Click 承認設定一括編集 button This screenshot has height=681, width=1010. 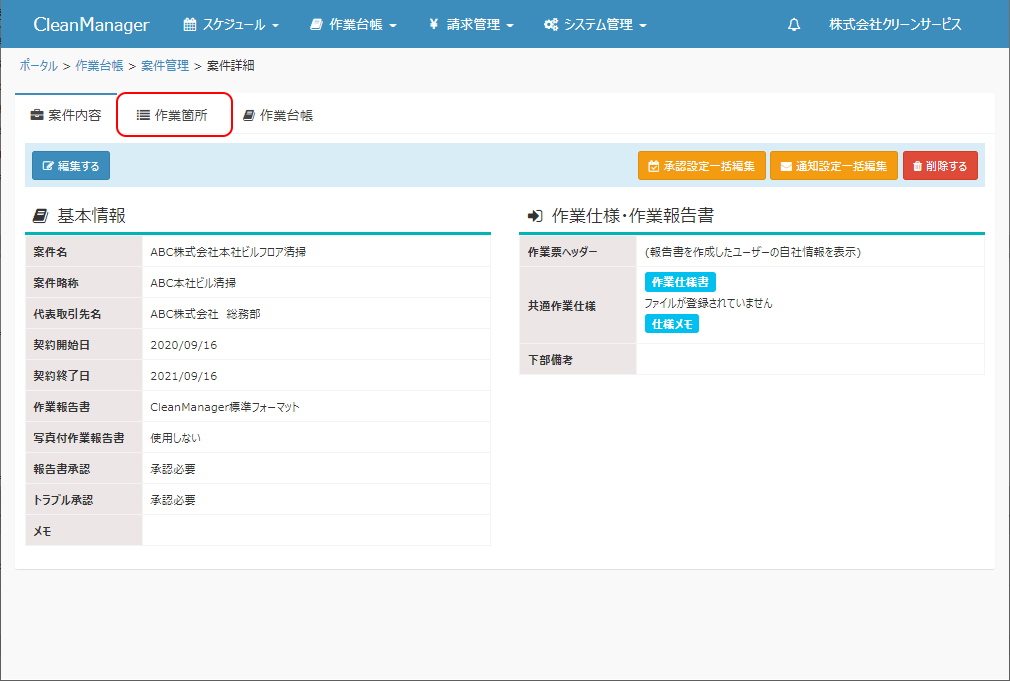point(701,166)
